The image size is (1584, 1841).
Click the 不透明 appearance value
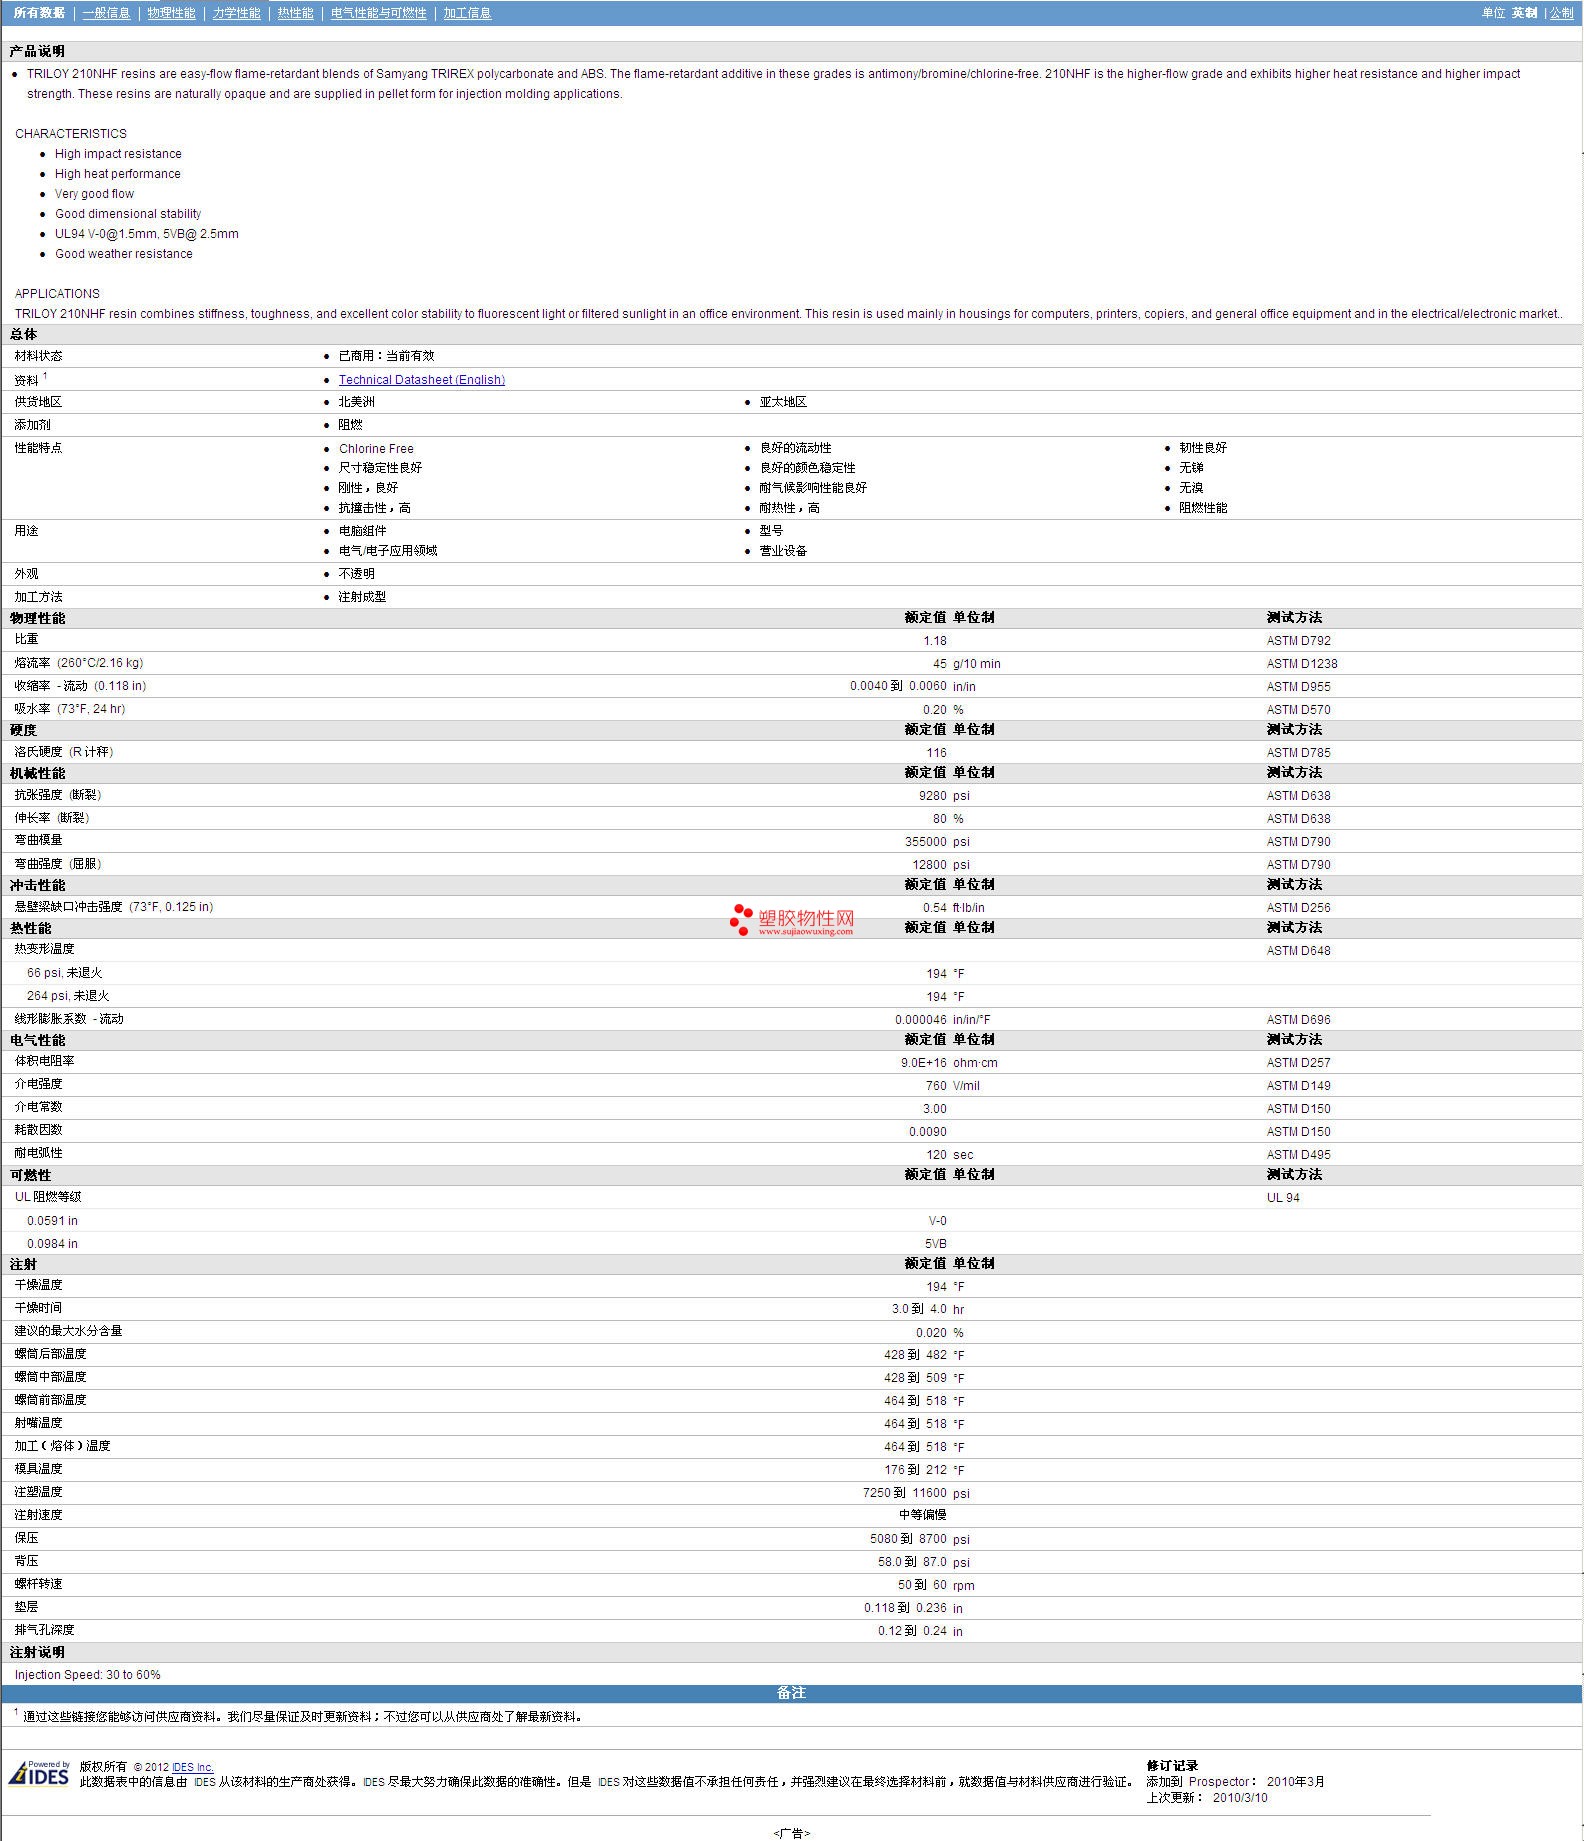click(356, 574)
